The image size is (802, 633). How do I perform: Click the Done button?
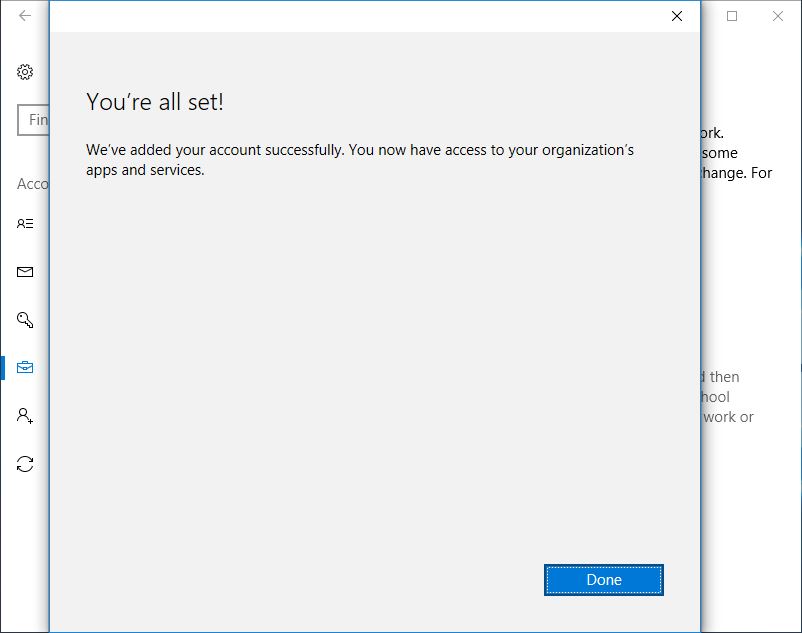(x=603, y=580)
